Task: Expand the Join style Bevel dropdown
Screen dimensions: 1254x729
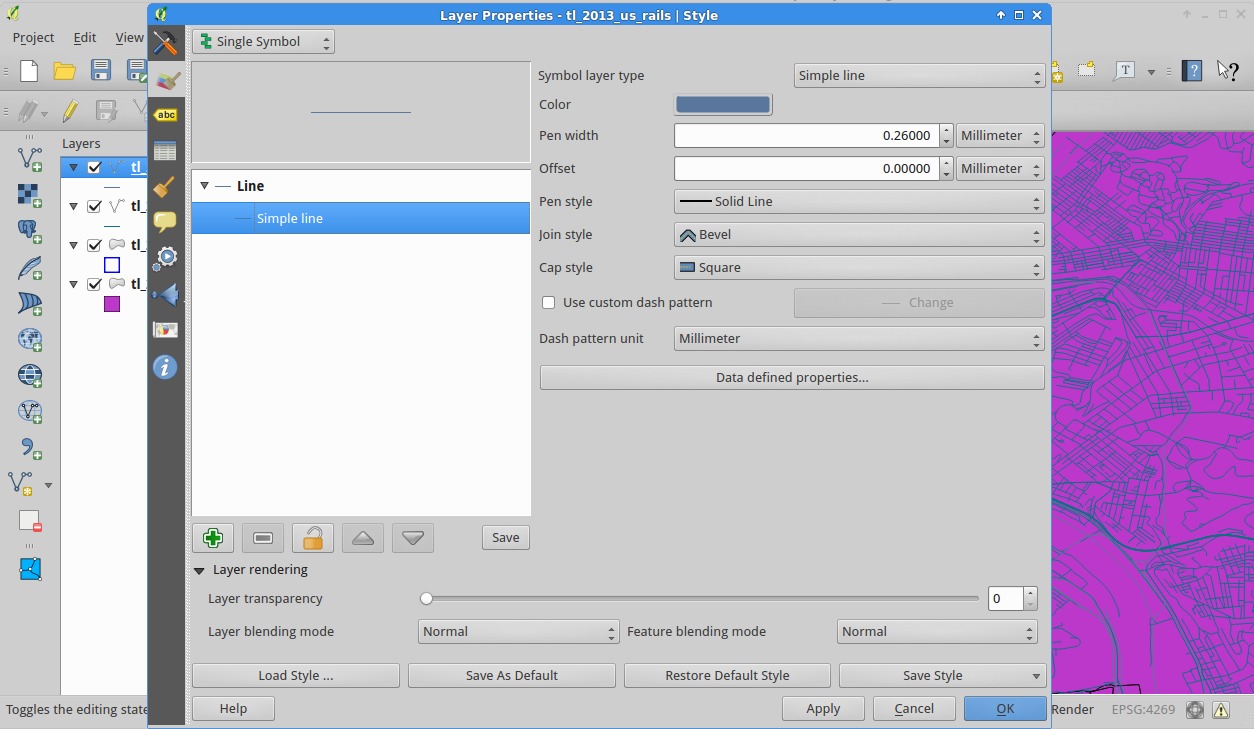Action: coord(859,235)
